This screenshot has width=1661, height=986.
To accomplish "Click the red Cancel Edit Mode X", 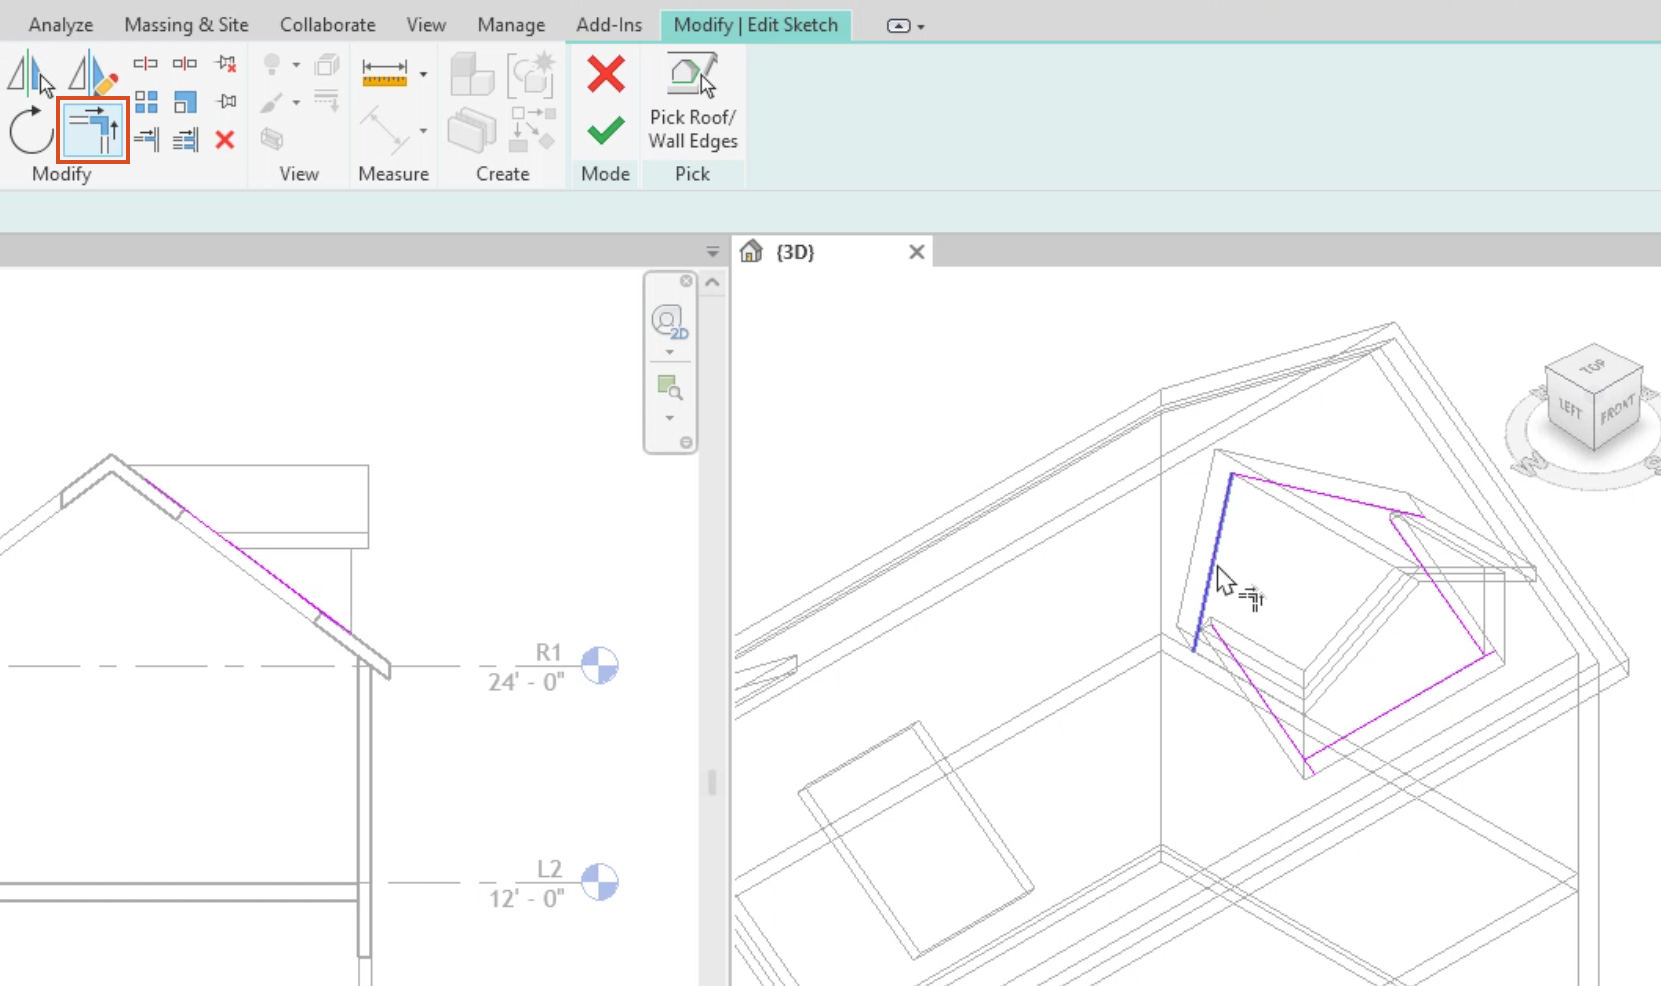I will (x=605, y=74).
